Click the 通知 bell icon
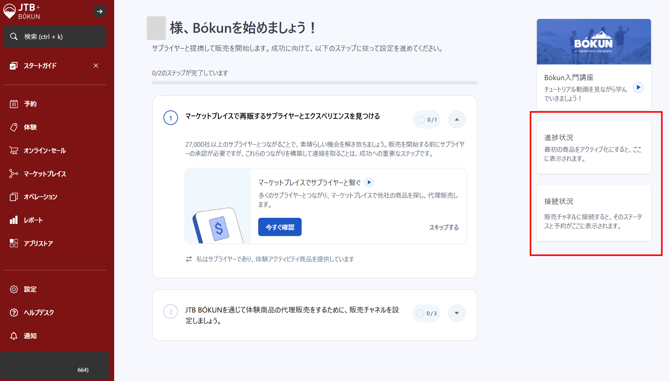Screen dimensions: 670x381 pyautogui.click(x=14, y=336)
